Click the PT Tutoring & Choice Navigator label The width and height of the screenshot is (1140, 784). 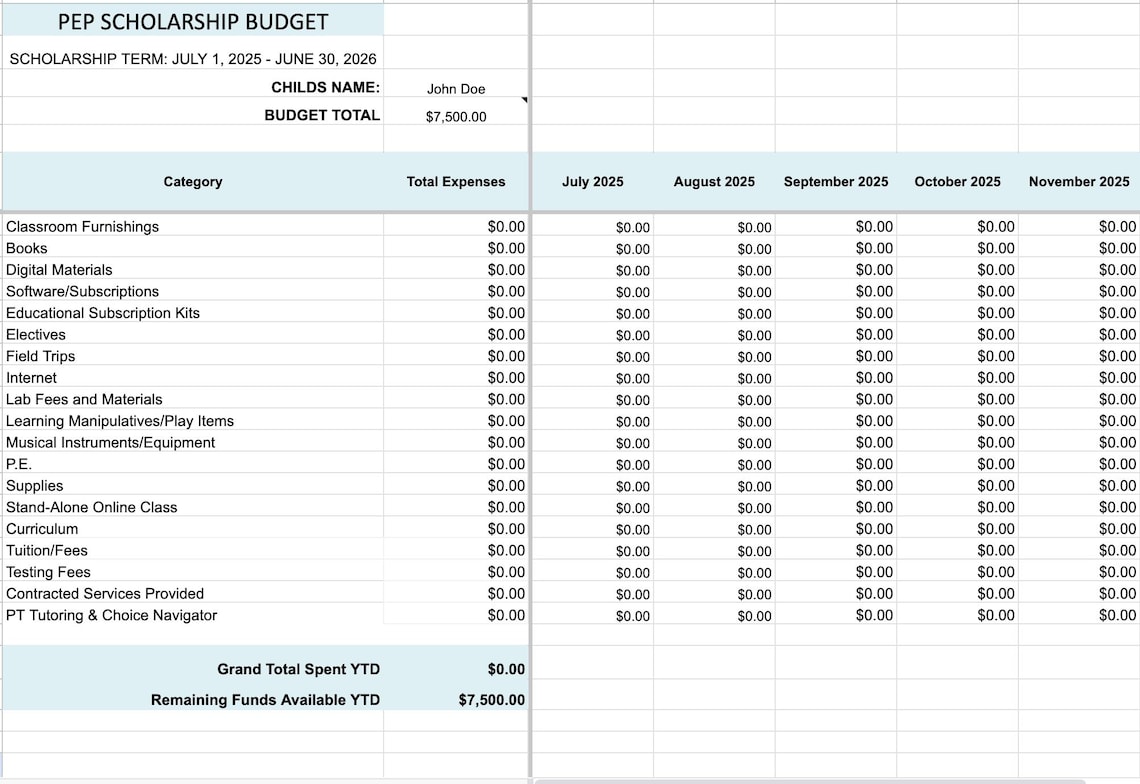click(x=109, y=615)
